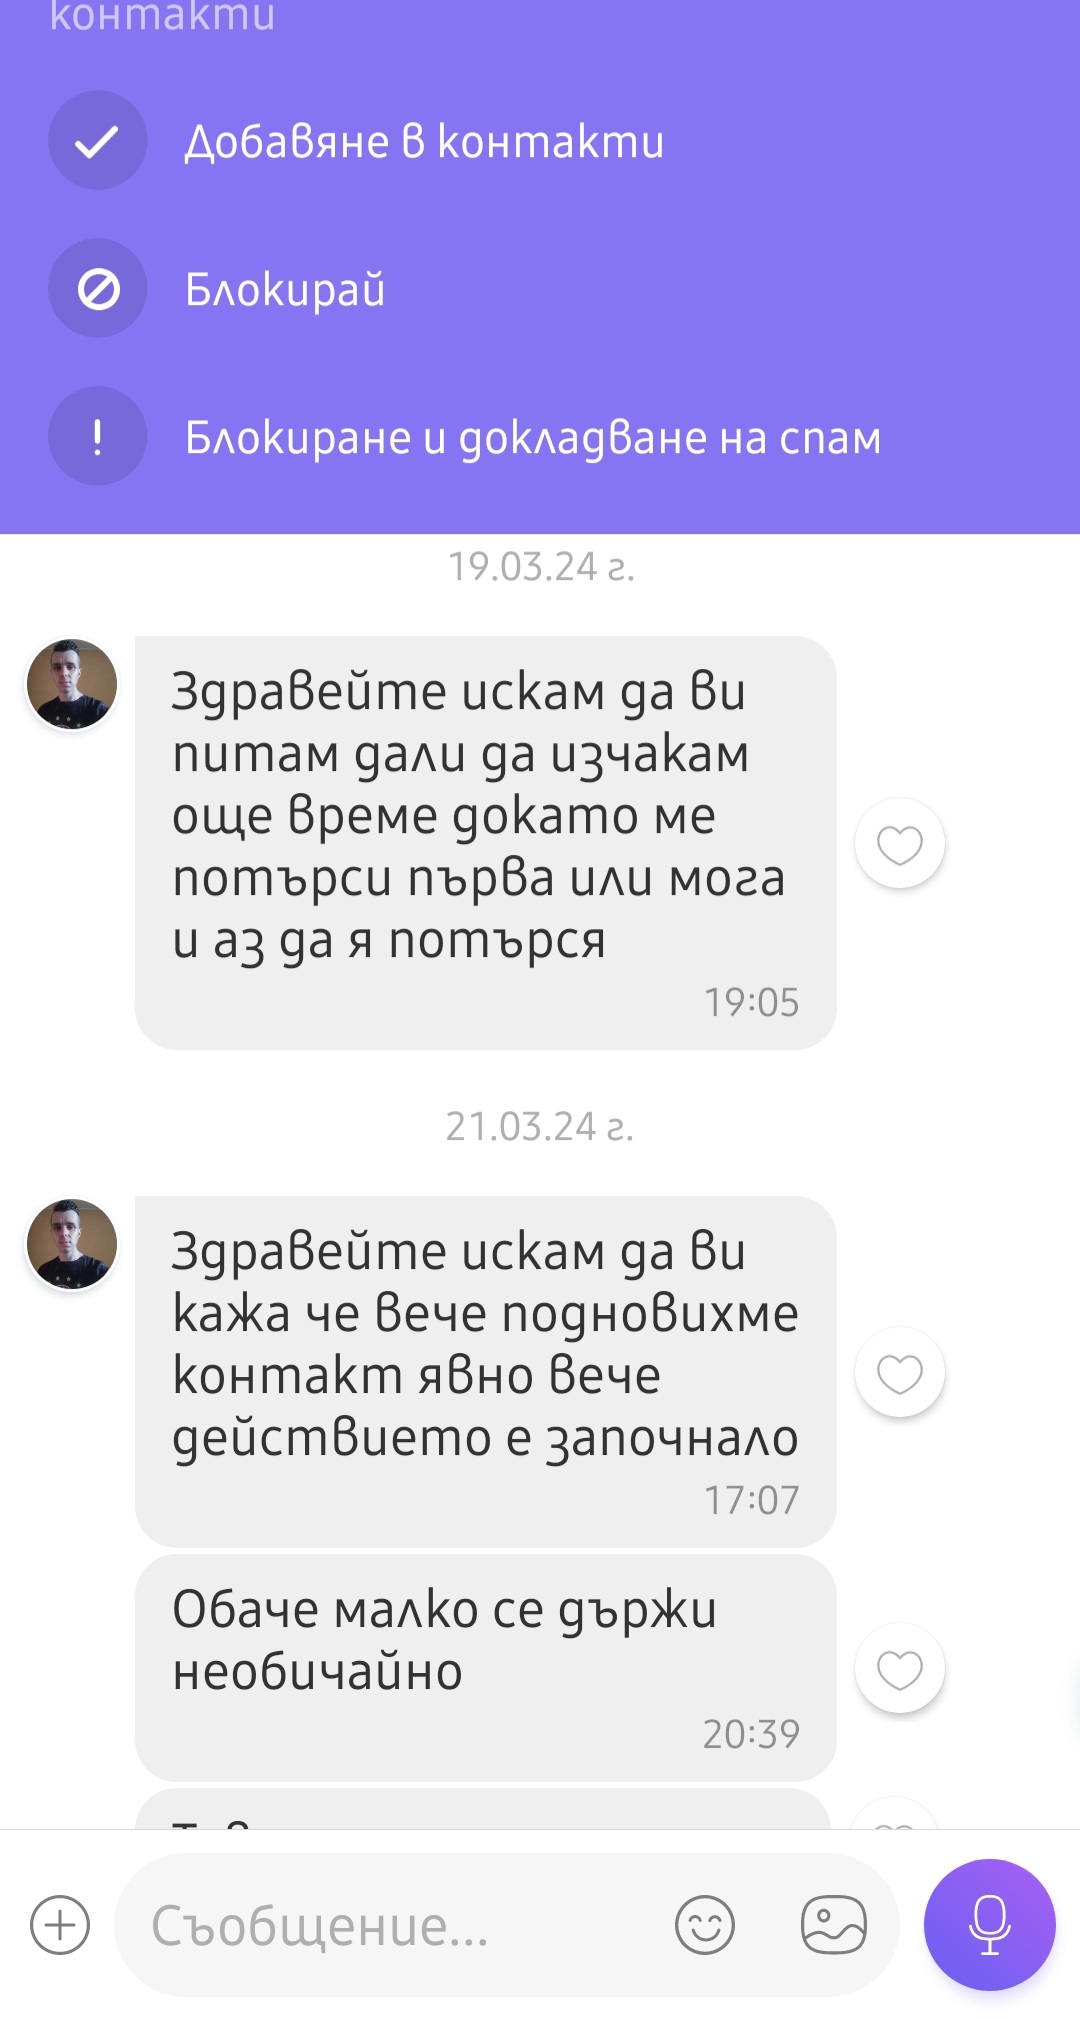Choose Блокиране и докладване на спам
Viewport: 1080px width, 2021px height.
[x=533, y=437]
